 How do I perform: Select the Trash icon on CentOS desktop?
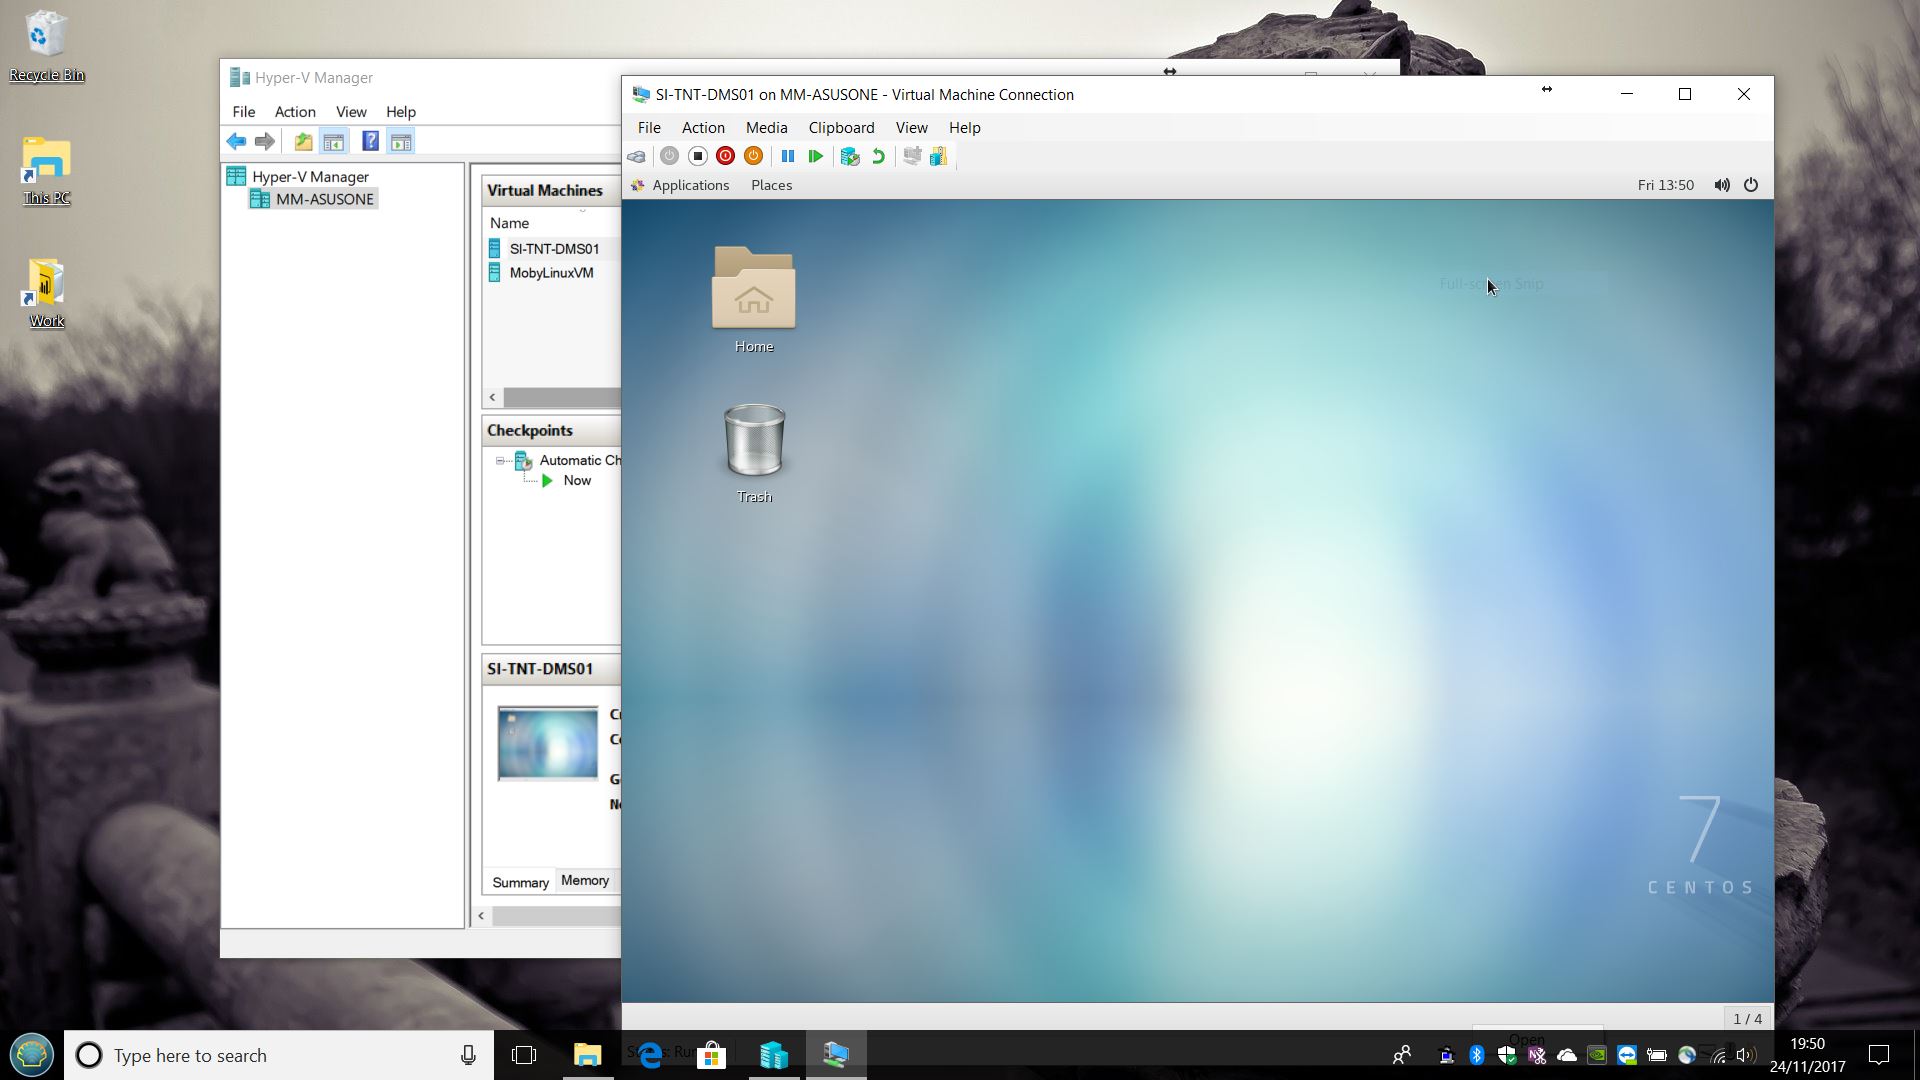click(x=754, y=453)
